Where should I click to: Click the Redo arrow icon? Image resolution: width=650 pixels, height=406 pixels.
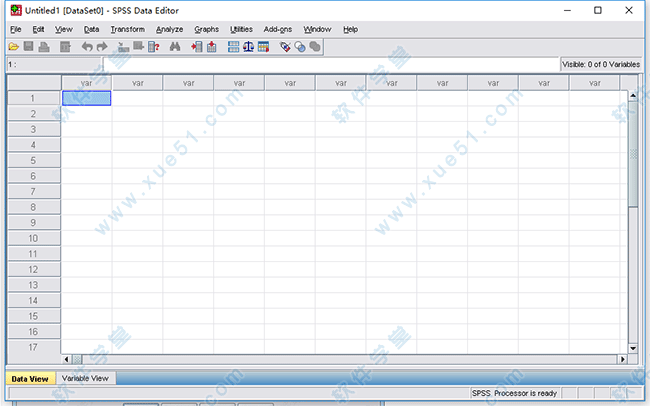pos(102,47)
